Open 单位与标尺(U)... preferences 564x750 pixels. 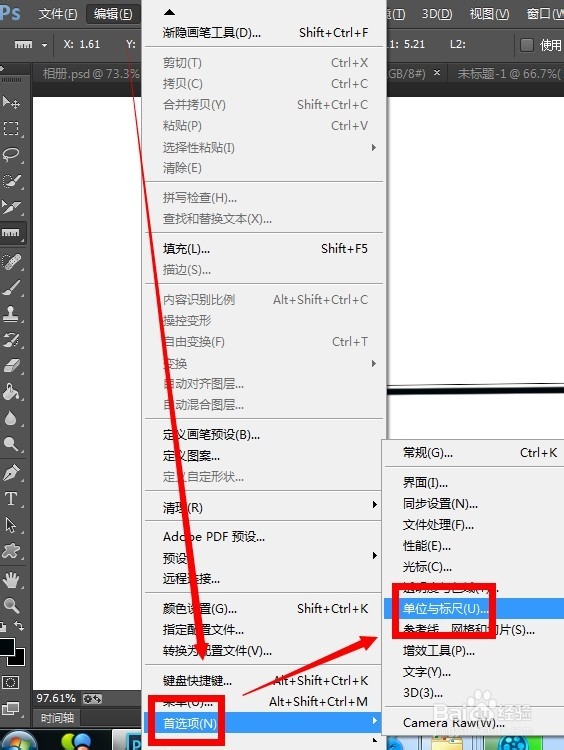(474, 608)
